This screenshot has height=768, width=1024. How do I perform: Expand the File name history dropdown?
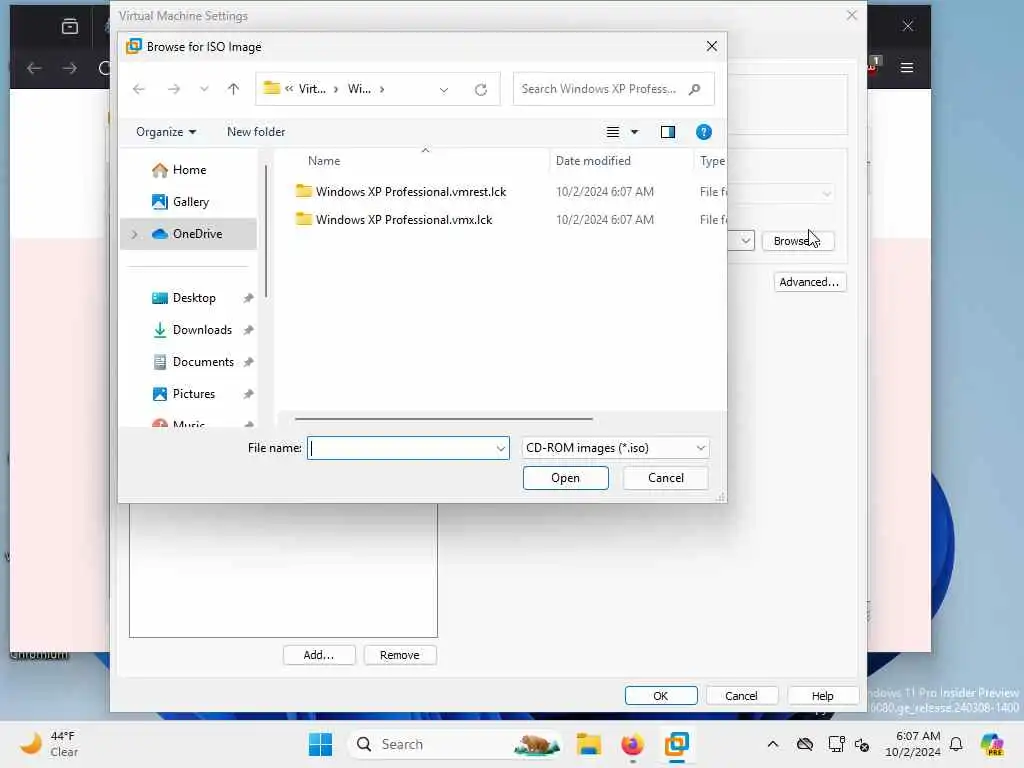click(x=500, y=448)
